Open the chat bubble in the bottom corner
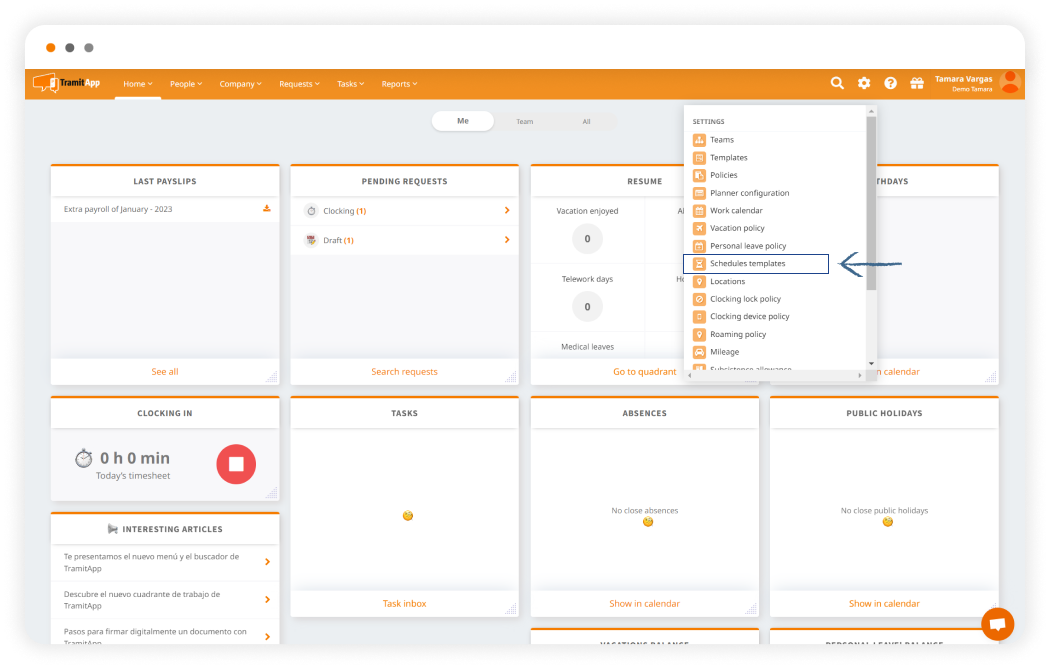Viewport: 1050px width, 670px height. (x=998, y=623)
